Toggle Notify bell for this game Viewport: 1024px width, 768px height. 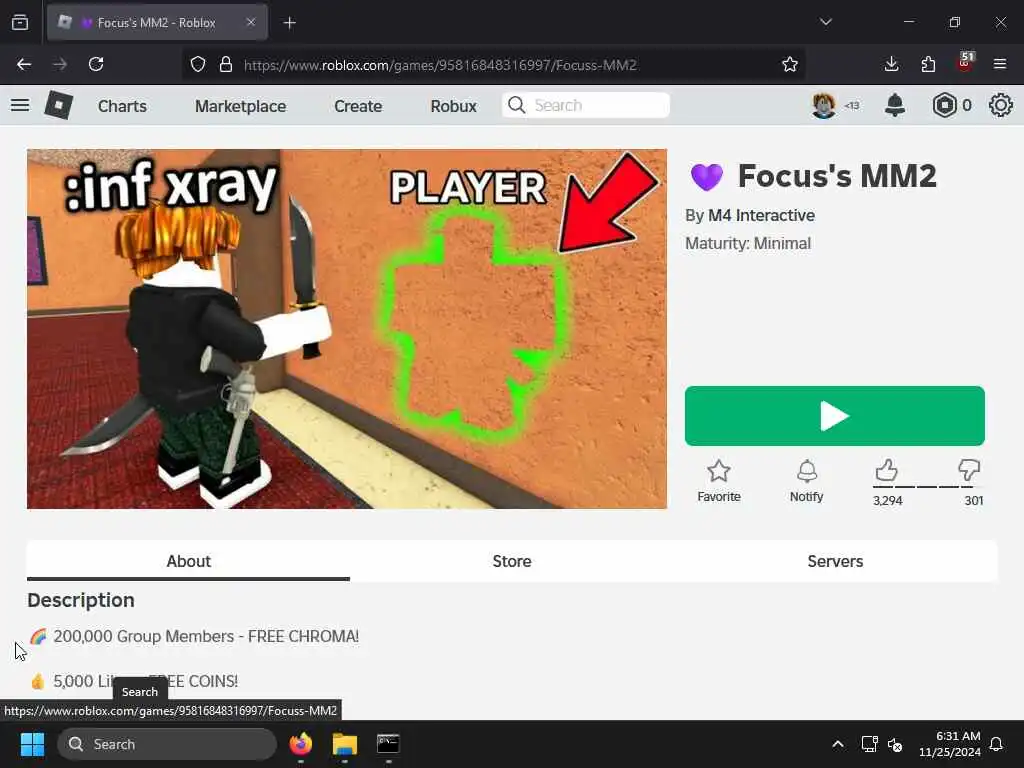(x=807, y=481)
